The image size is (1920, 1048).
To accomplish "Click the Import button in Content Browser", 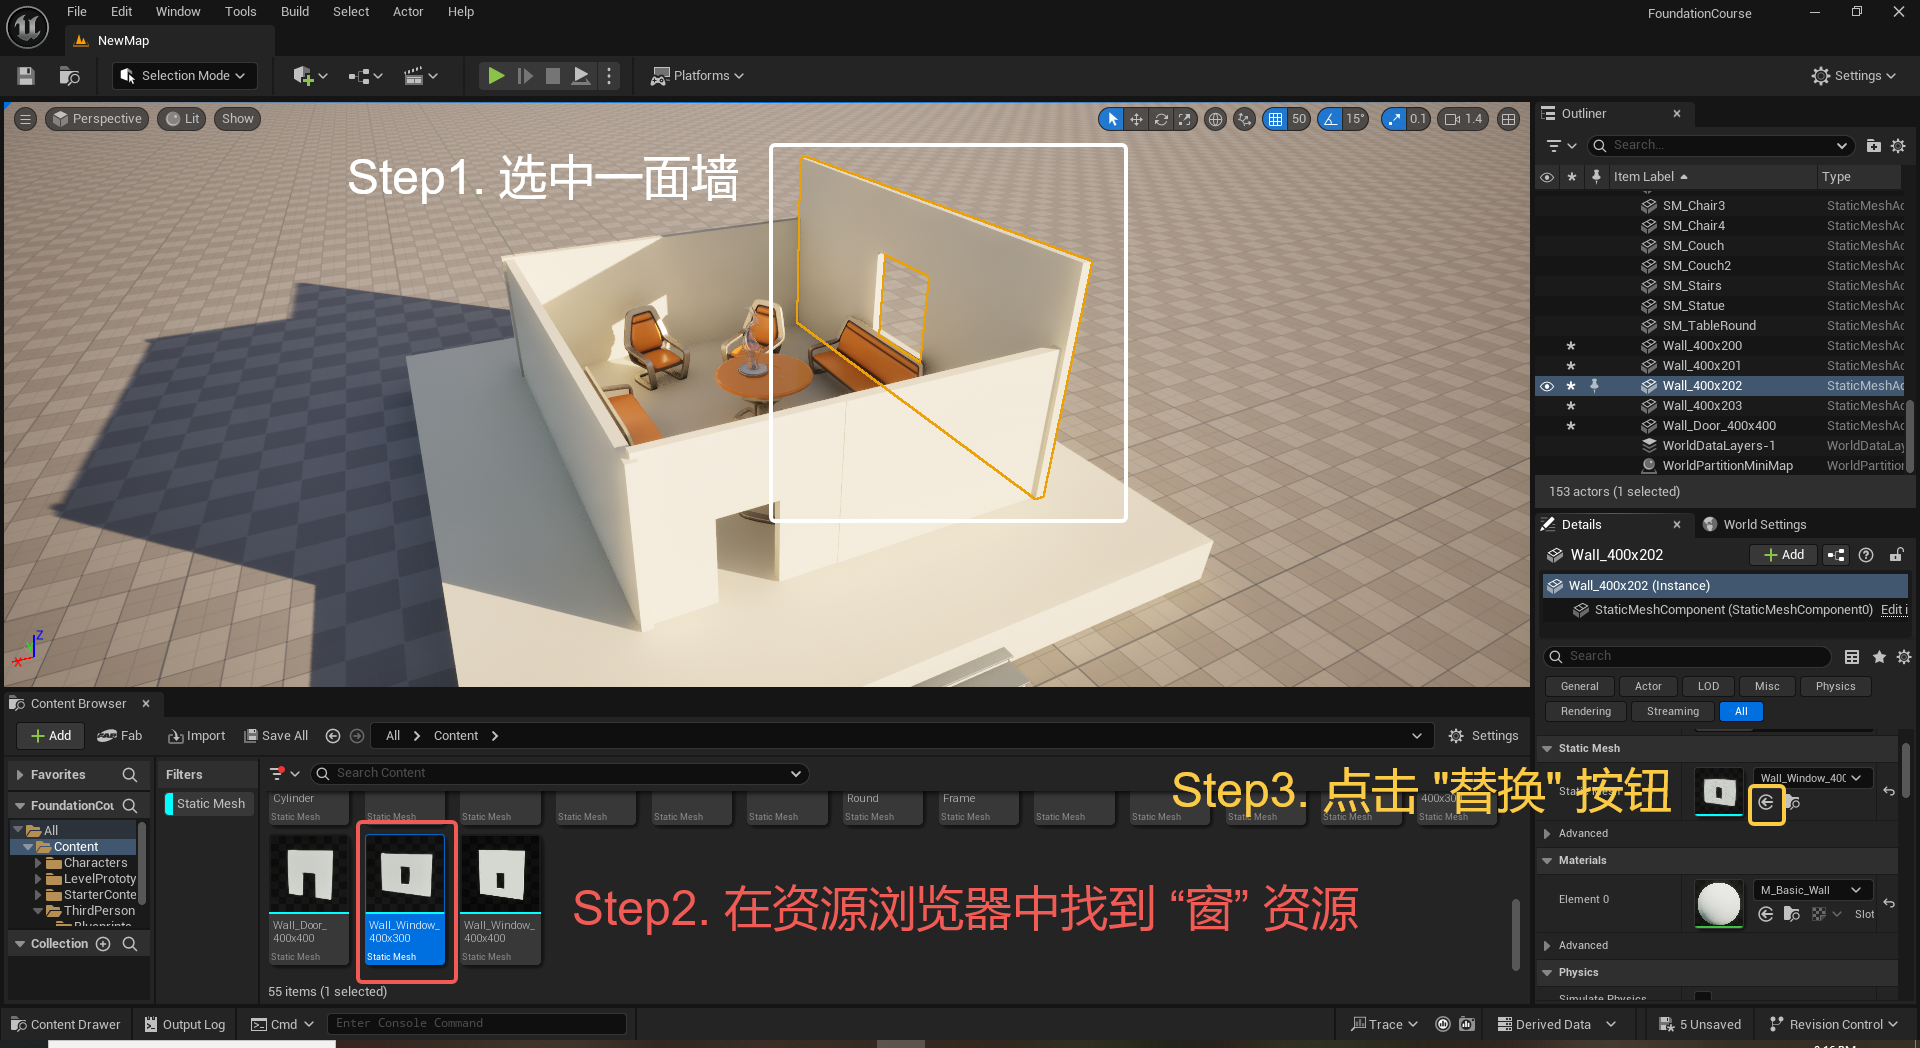I will [197, 736].
